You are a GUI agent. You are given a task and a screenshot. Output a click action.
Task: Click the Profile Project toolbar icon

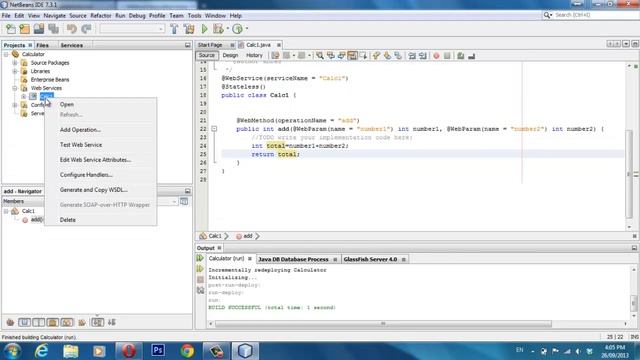coord(237,29)
